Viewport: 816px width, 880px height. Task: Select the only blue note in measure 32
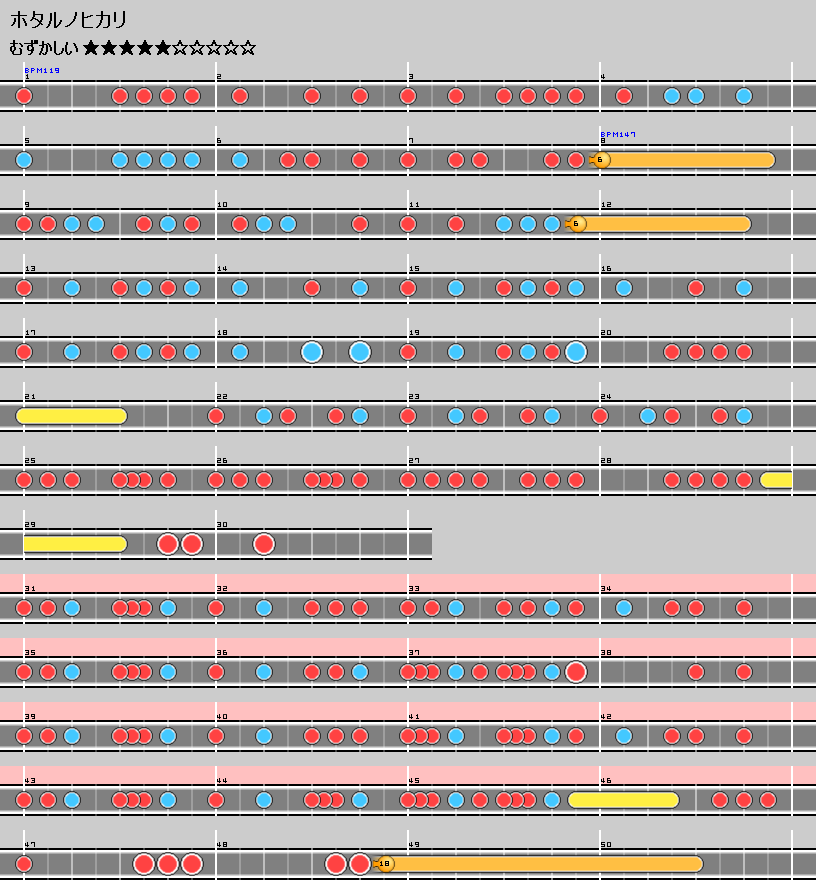click(x=264, y=608)
